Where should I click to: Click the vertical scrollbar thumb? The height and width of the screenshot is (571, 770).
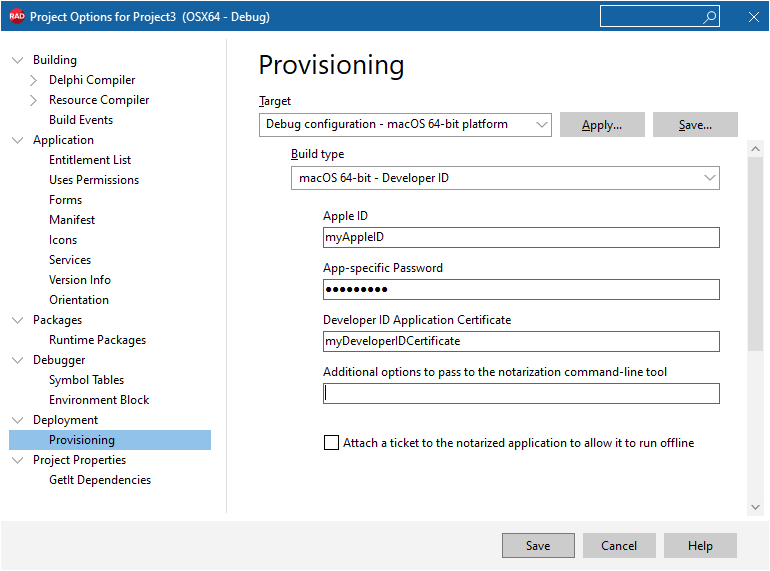pos(756,254)
